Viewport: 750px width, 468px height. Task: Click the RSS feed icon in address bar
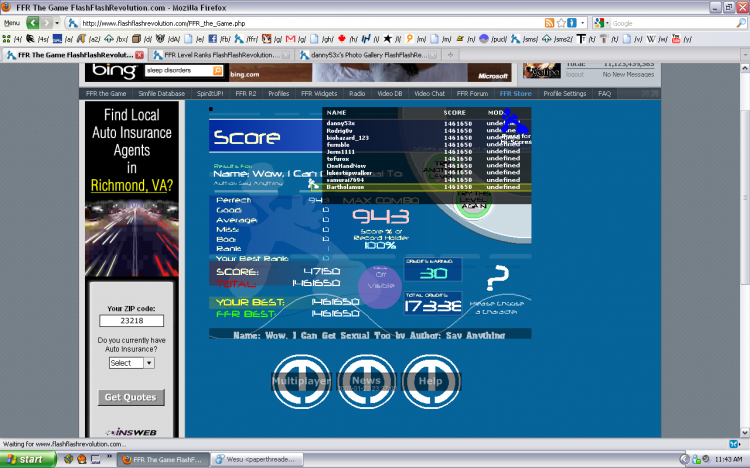point(550,23)
